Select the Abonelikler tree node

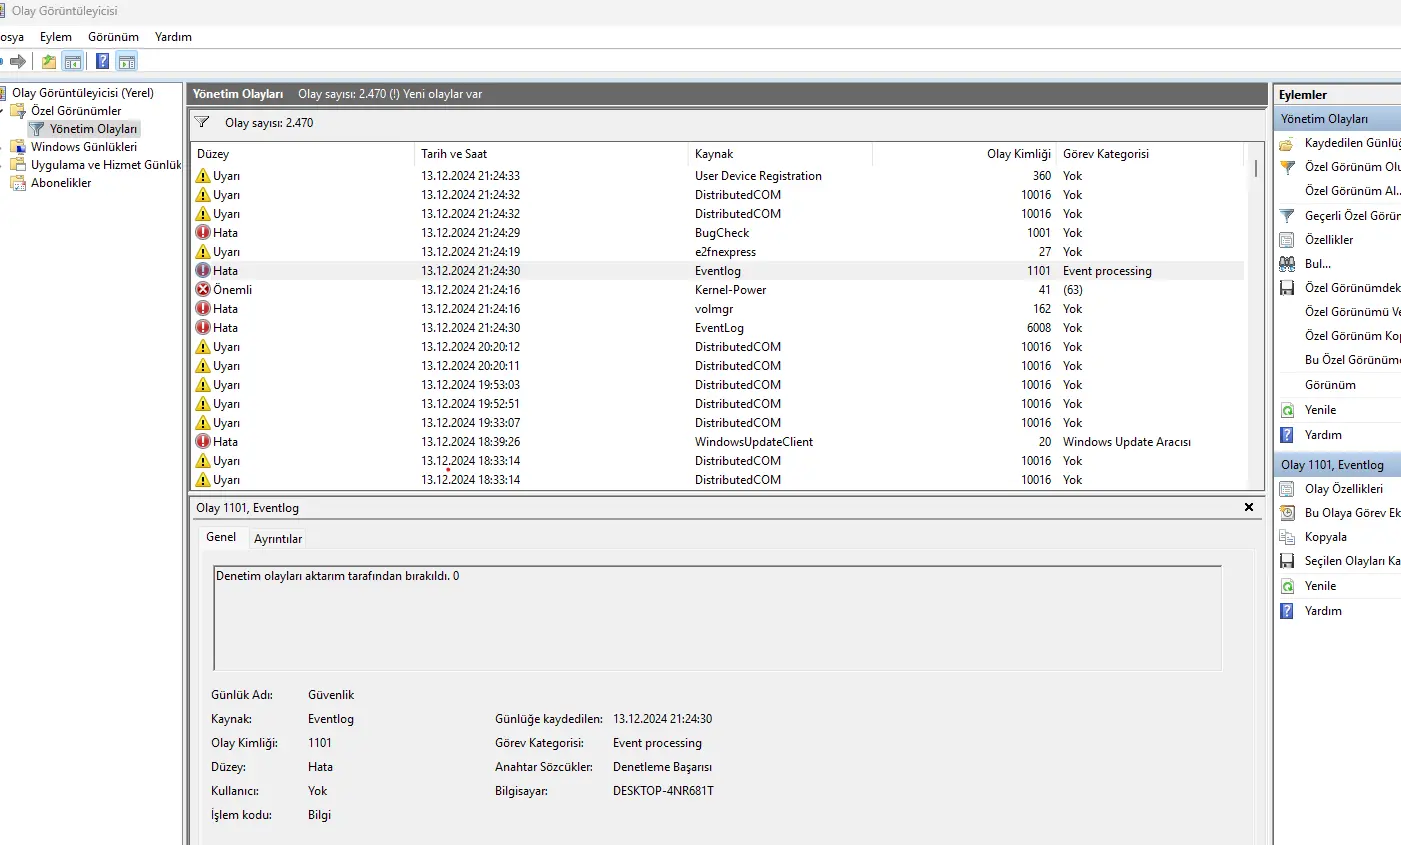pos(61,183)
